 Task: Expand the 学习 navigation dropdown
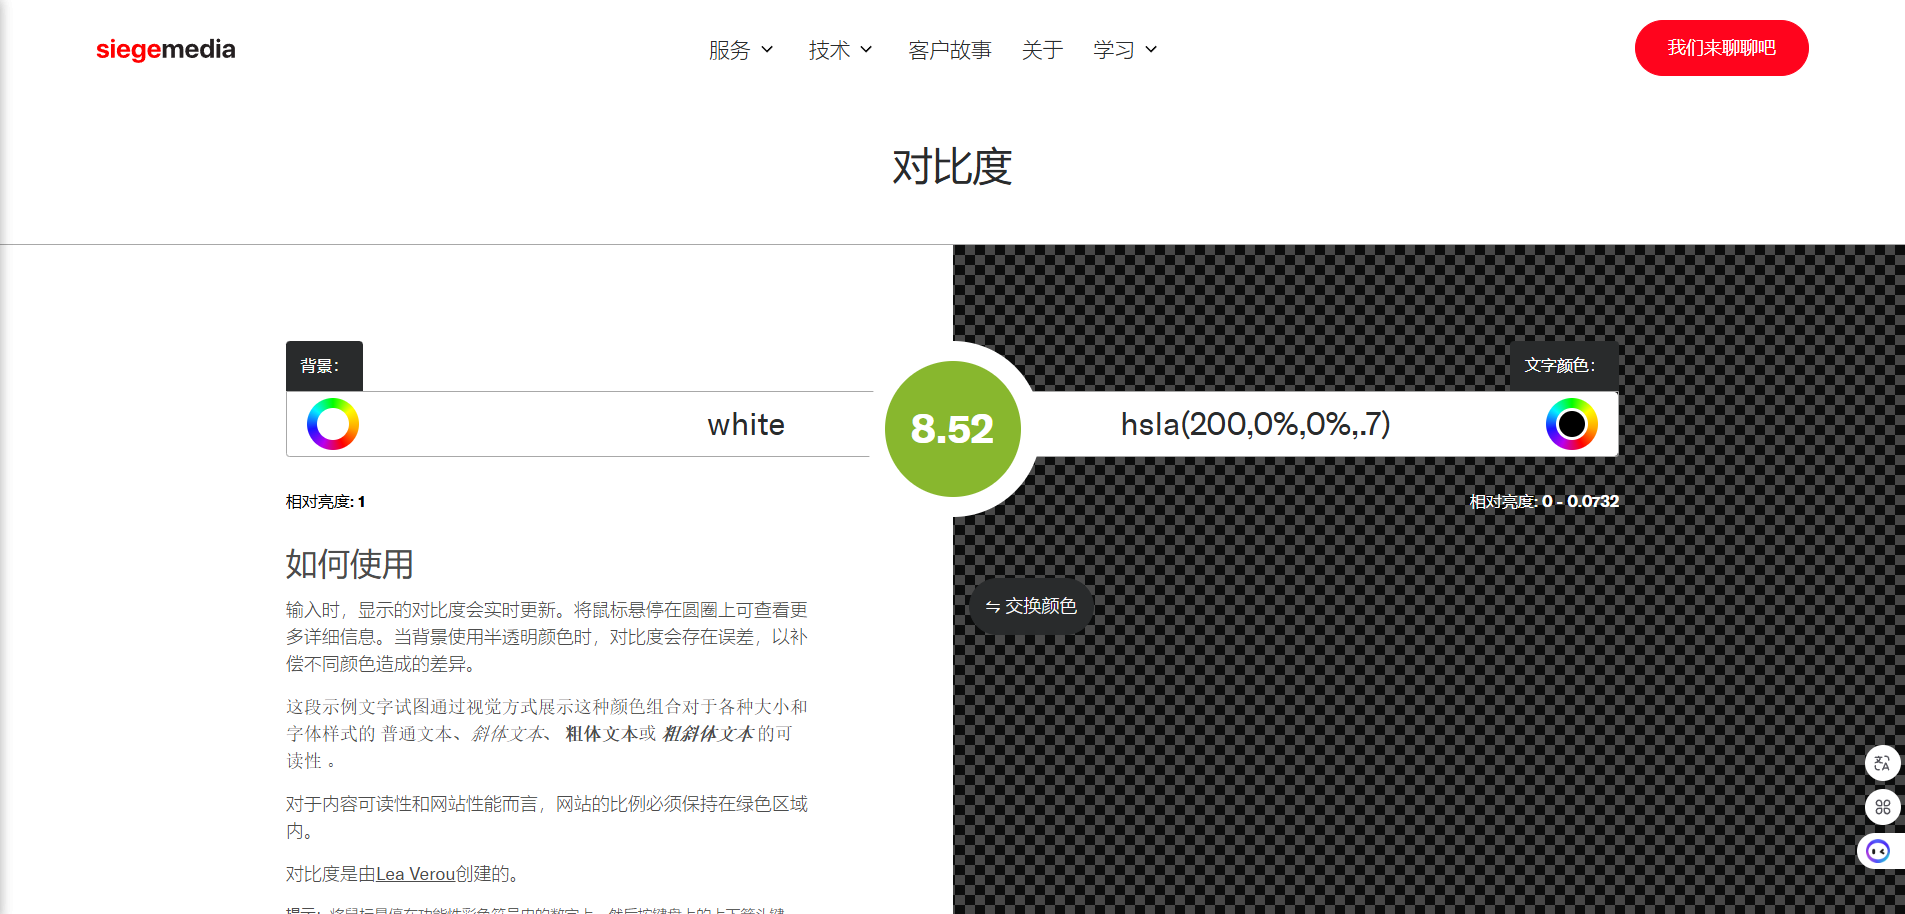click(1123, 50)
